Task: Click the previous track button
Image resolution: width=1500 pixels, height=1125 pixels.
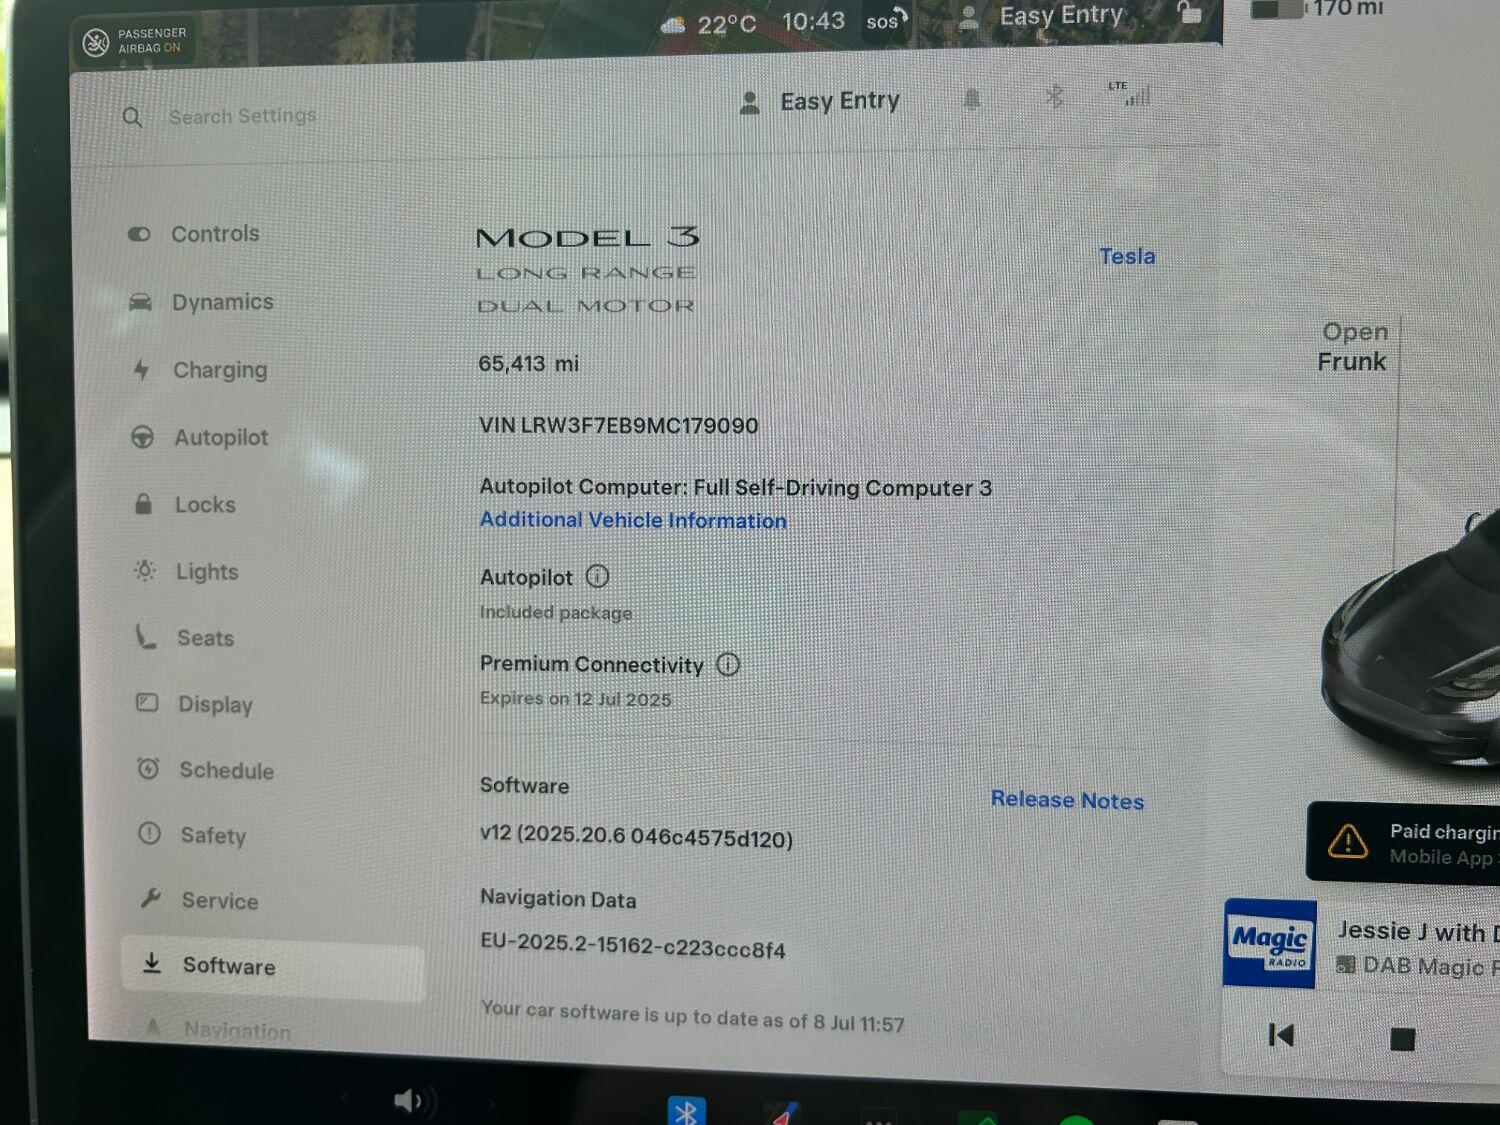Action: click(1281, 1035)
